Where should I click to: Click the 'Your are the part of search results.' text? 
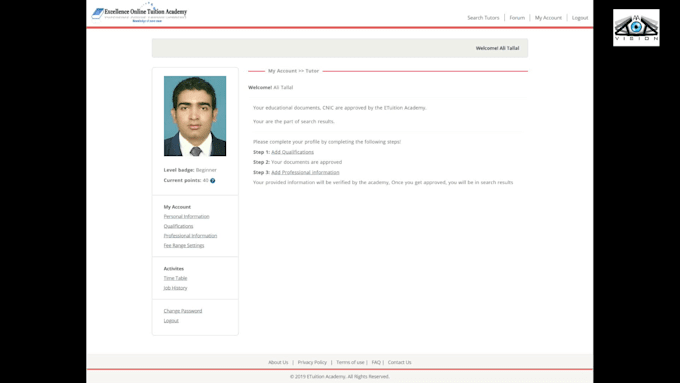294,121
